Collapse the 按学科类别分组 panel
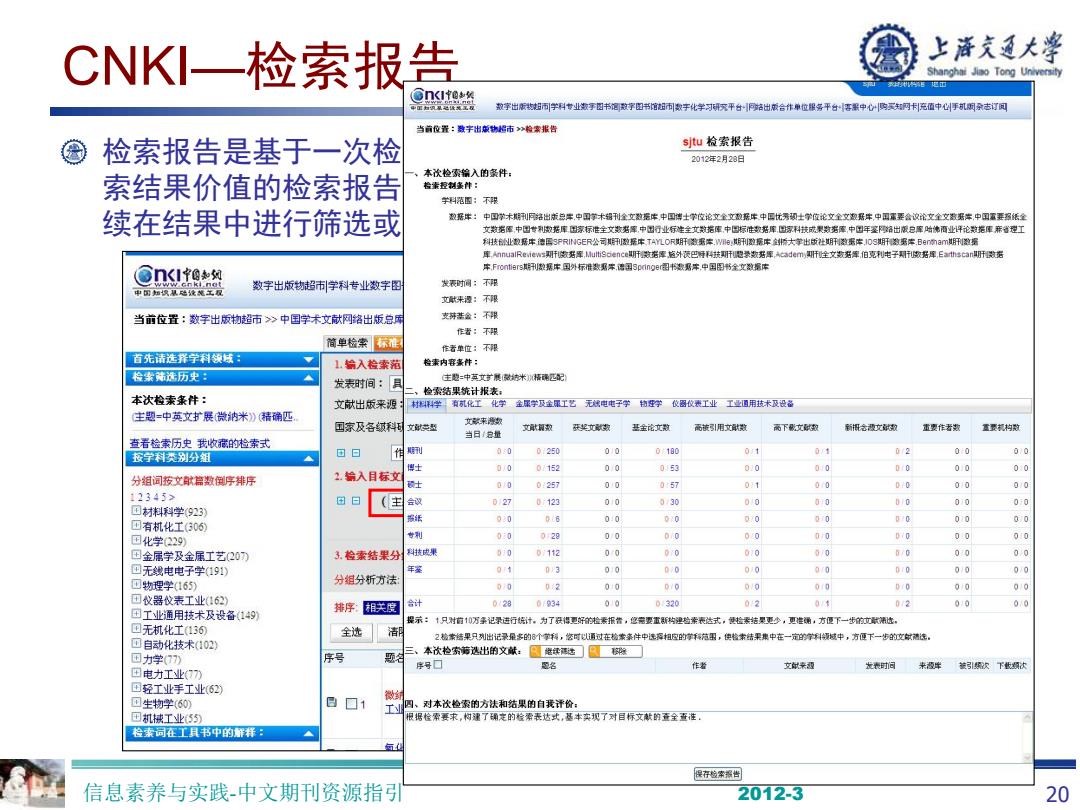Viewport: 1080px width, 810px height. coord(309,458)
